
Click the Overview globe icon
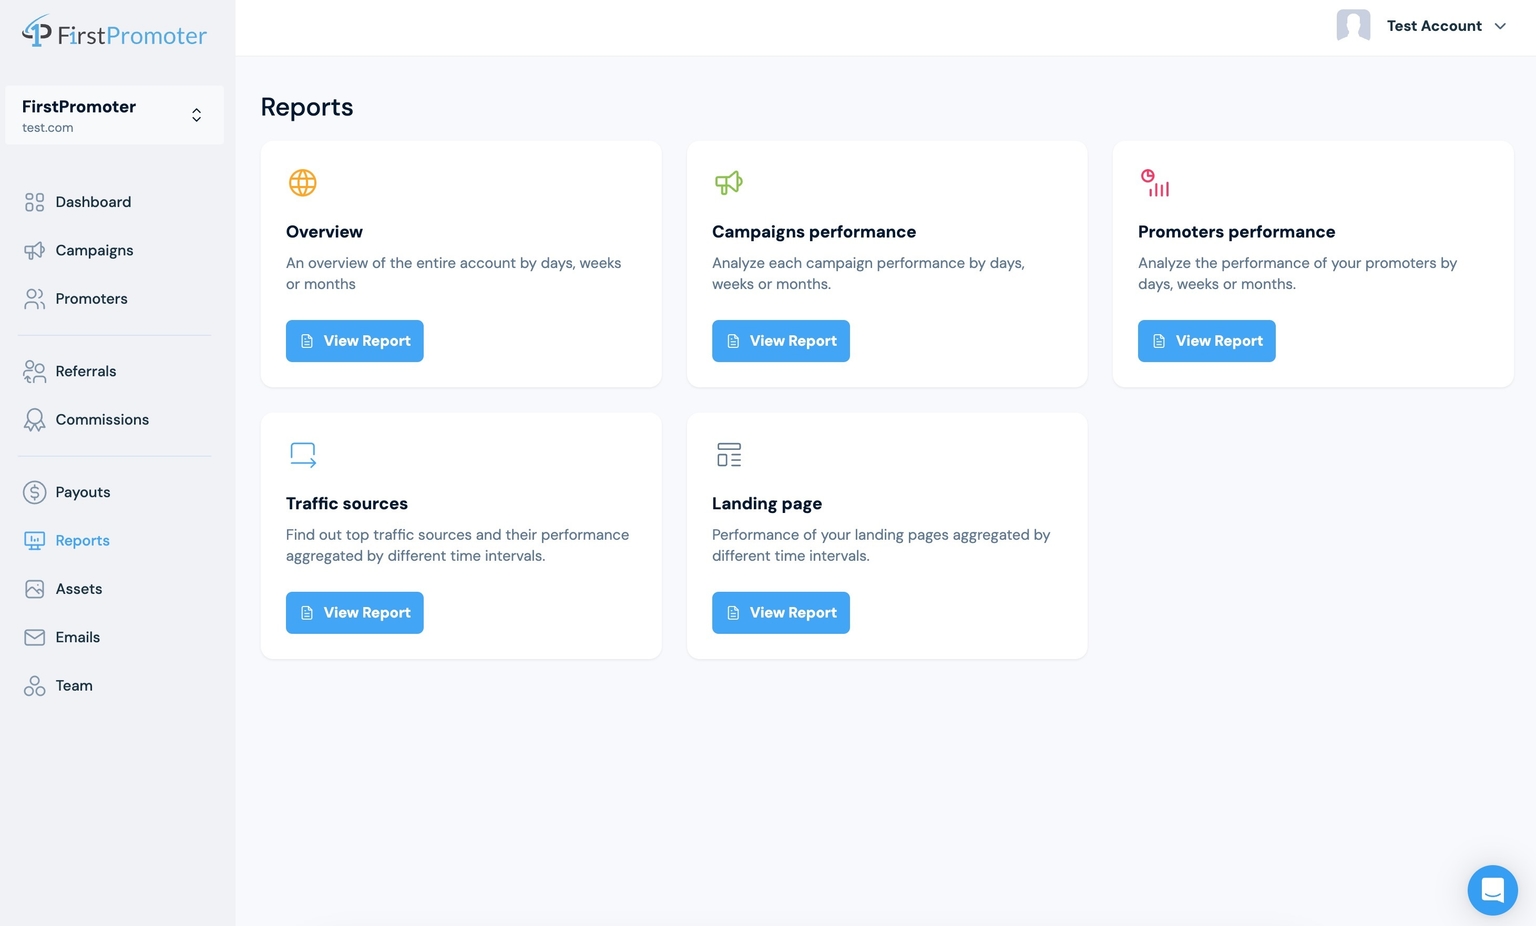[303, 183]
